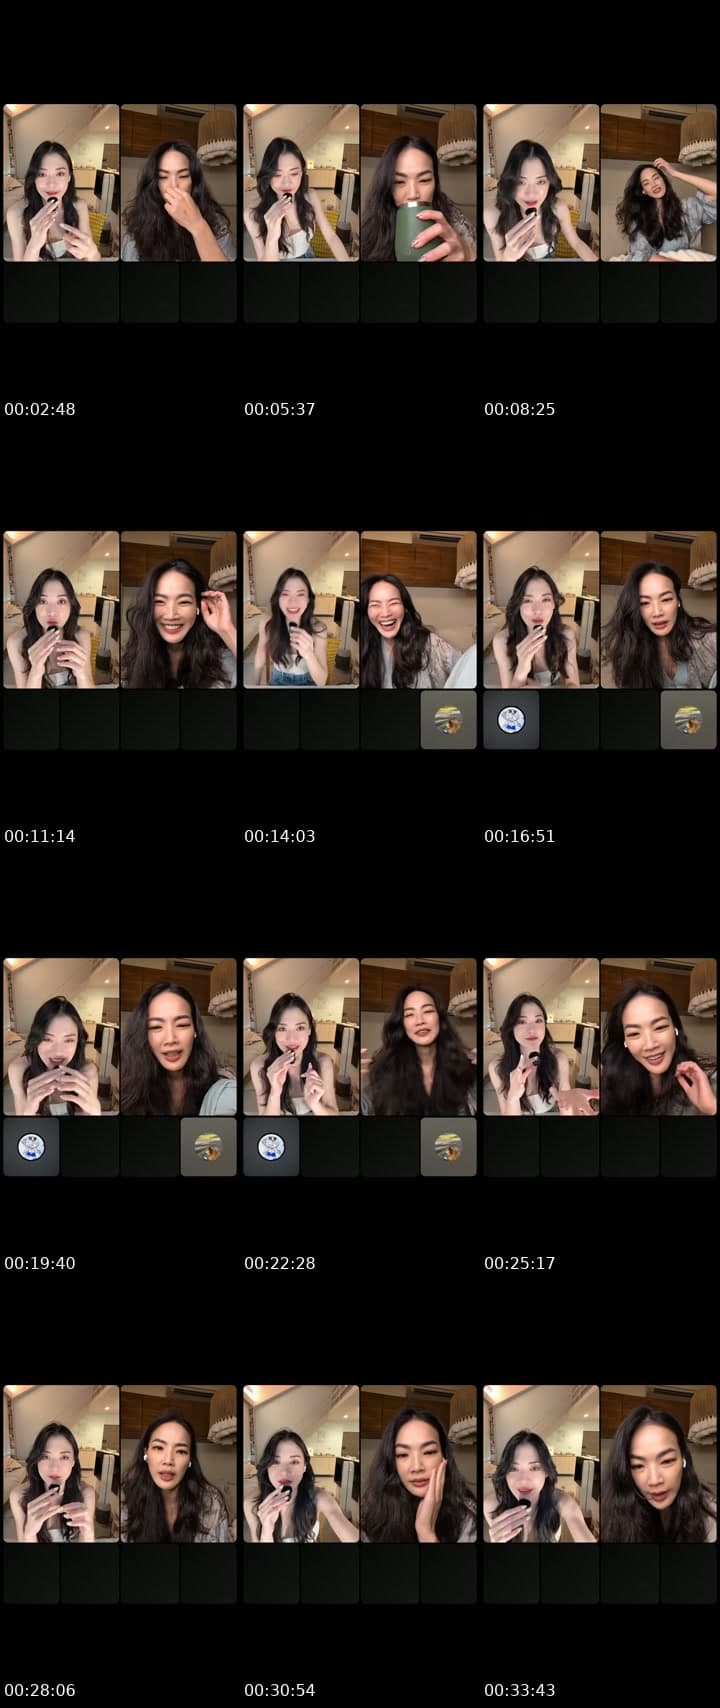Open video of woman drinking from green cup at 00:05:37
This screenshot has width=720, height=1708.
(419, 183)
